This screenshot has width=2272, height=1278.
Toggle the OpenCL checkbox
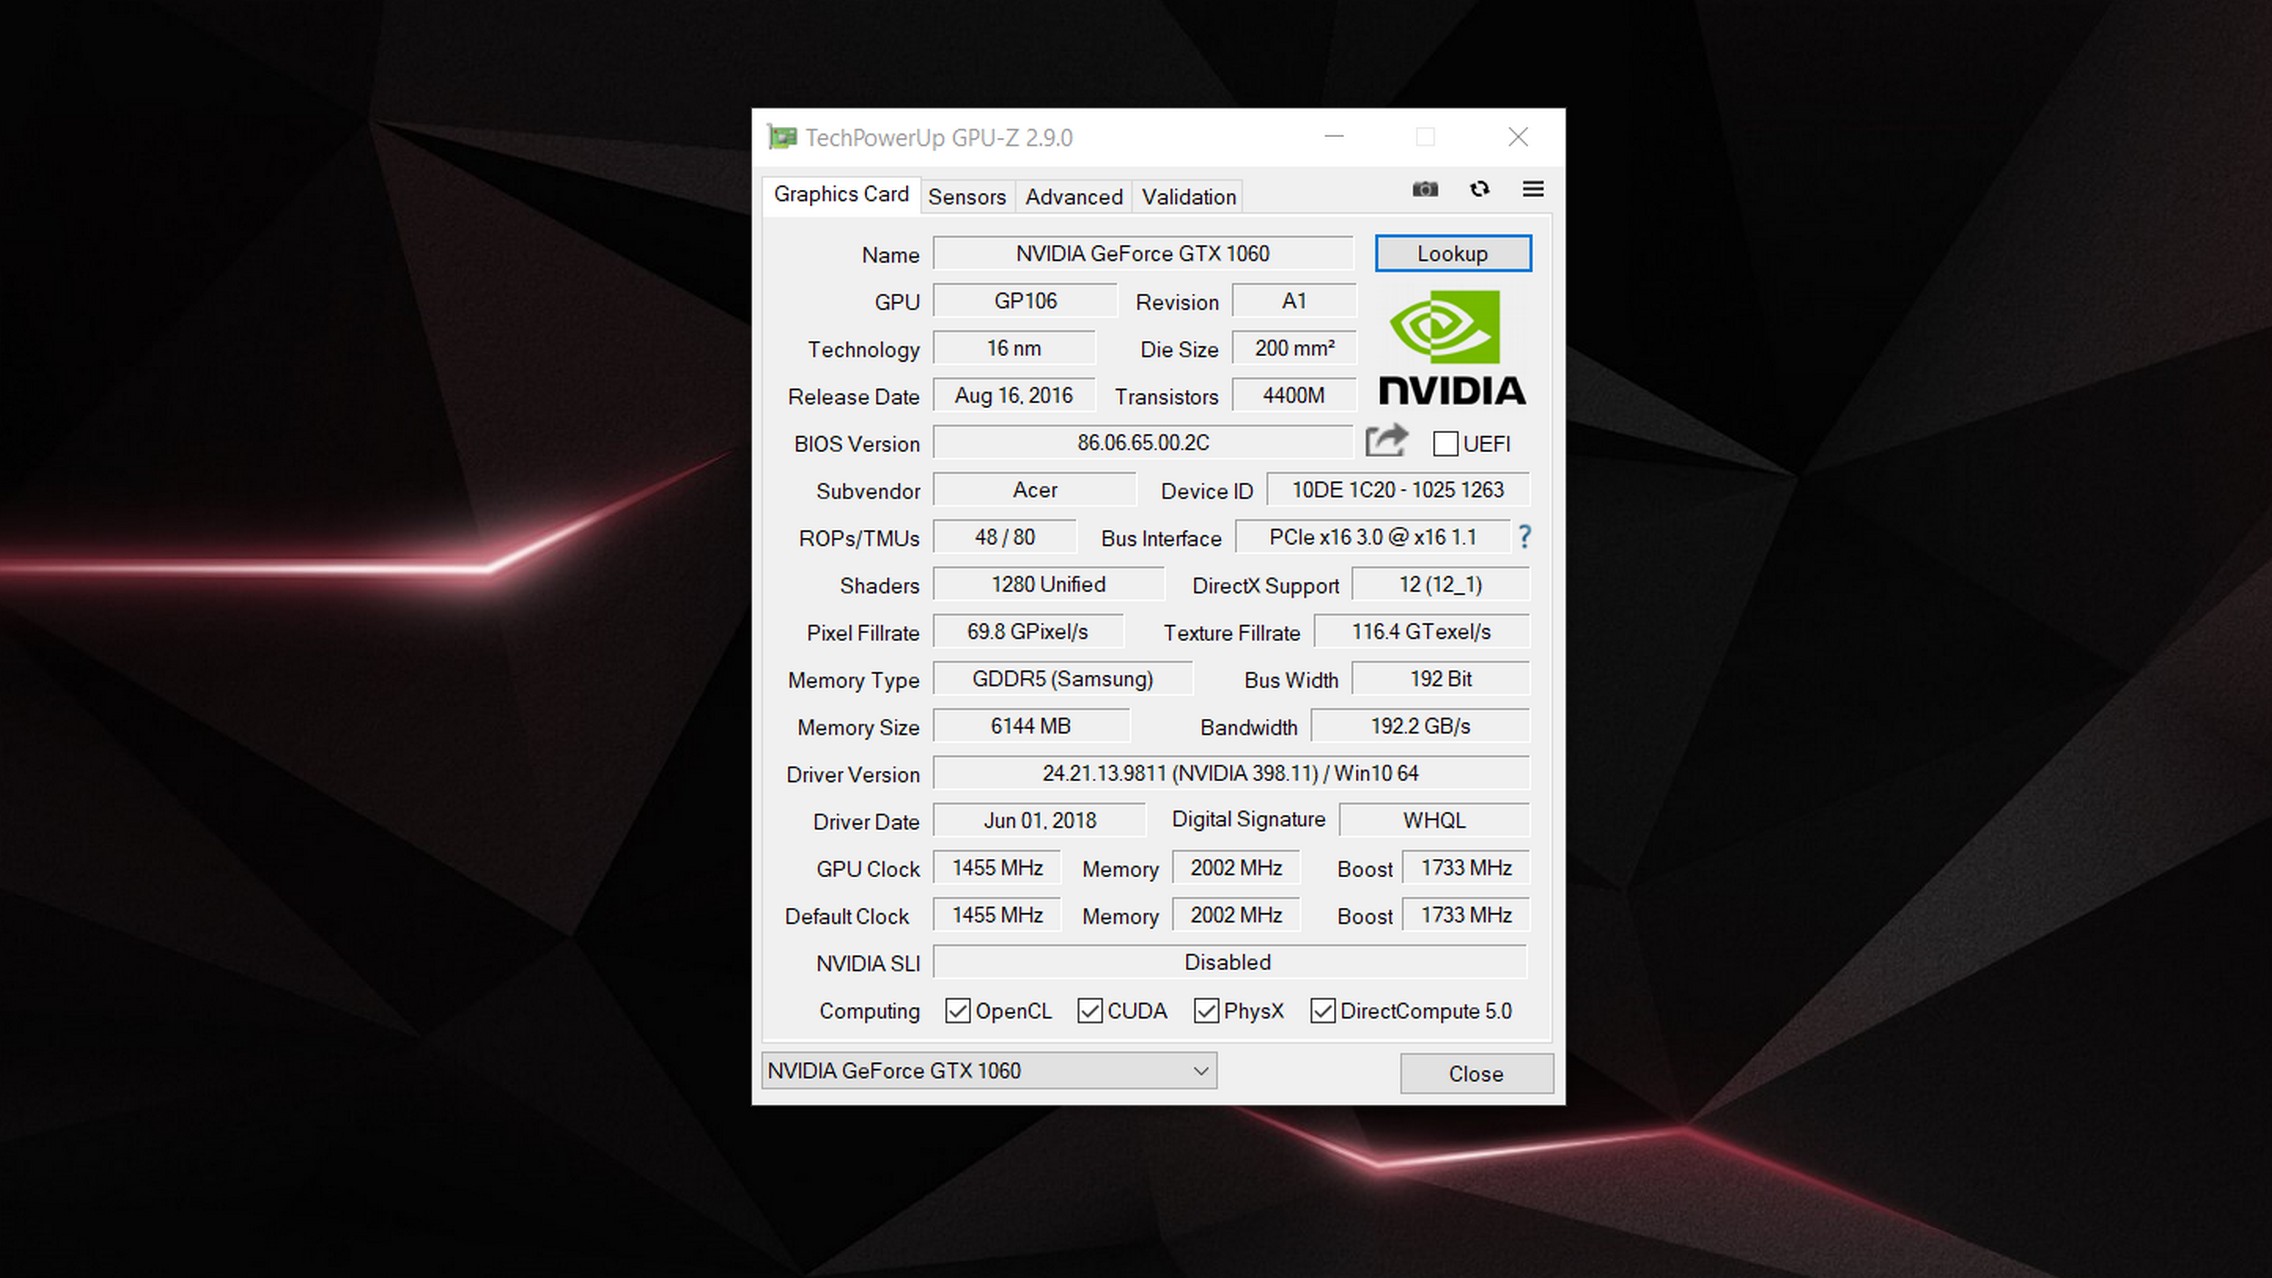(957, 1011)
